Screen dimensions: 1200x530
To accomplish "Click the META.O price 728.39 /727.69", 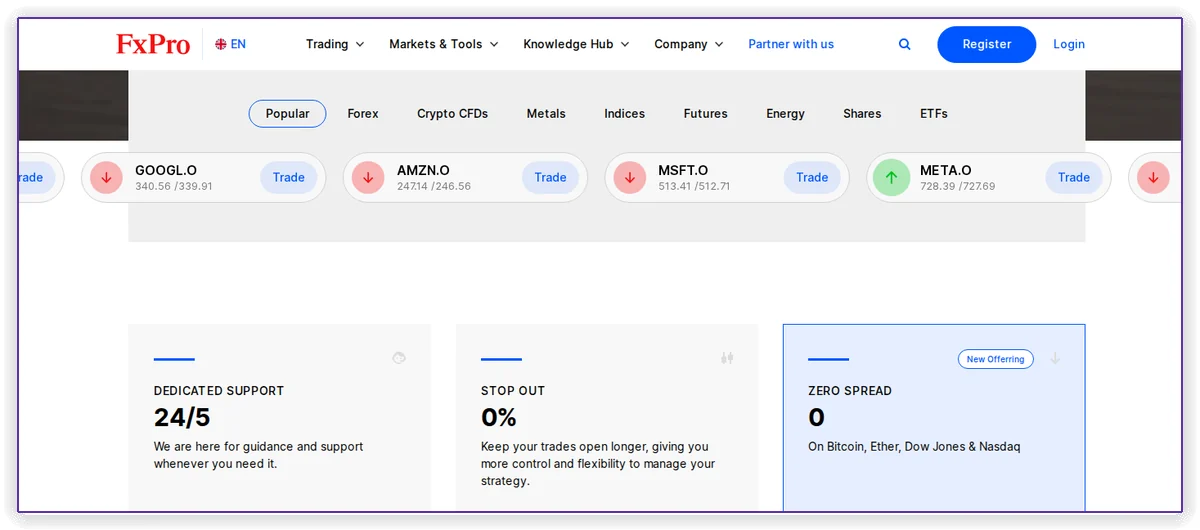I will (x=958, y=187).
